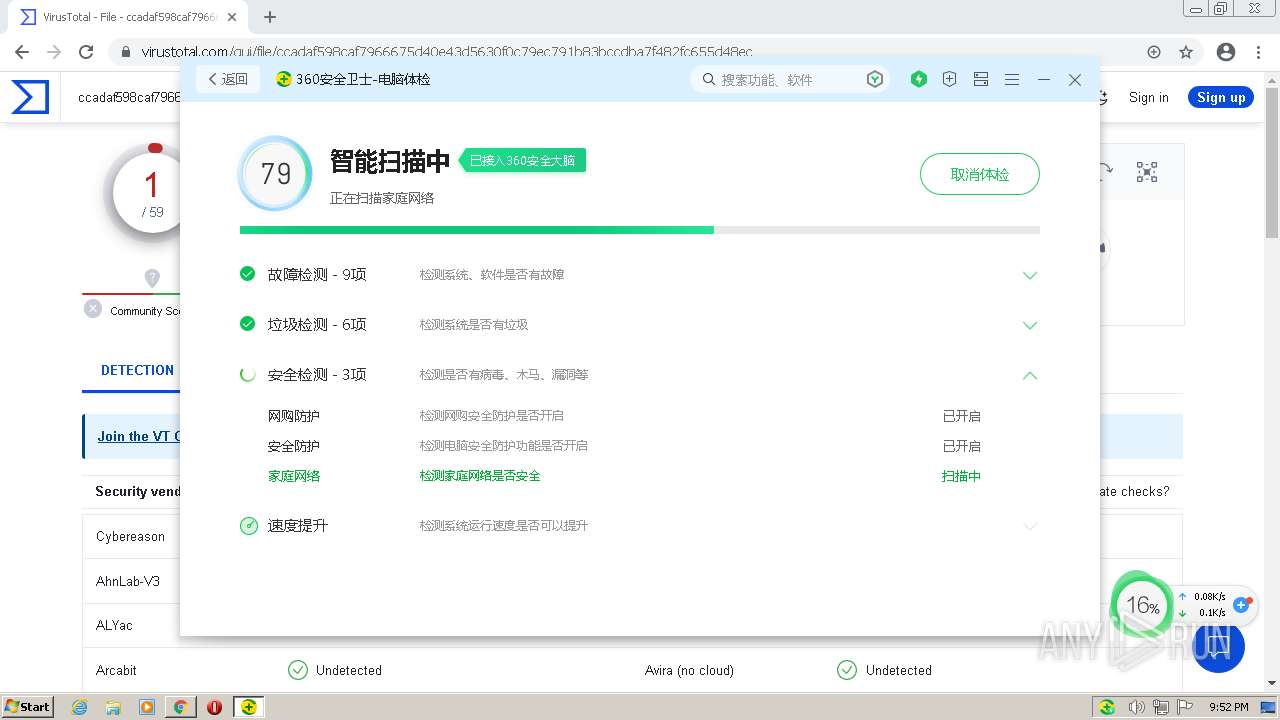Go back in Chrome
Screen dimensions: 1280x720
click(22, 52)
